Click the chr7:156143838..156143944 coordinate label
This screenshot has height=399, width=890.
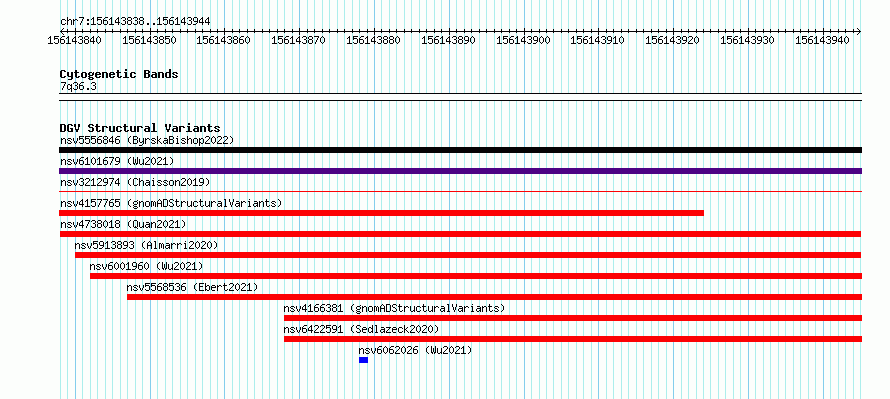pyautogui.click(x=135, y=22)
